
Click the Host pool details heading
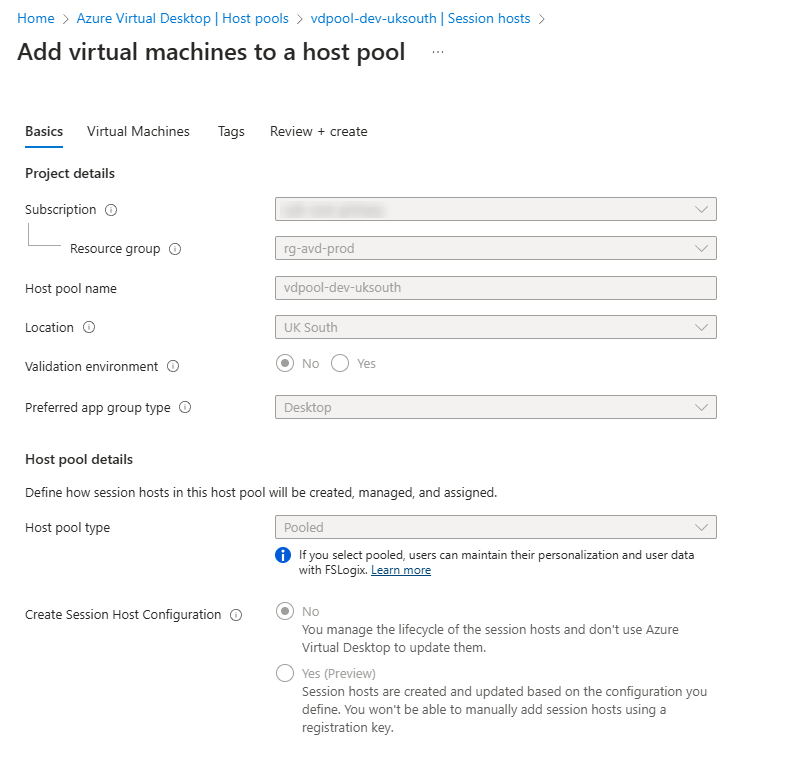pos(79,459)
